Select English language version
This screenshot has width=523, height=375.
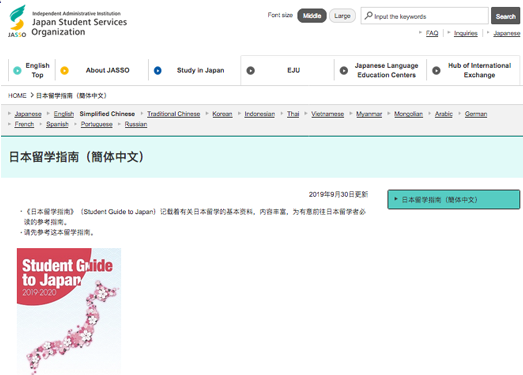click(64, 114)
